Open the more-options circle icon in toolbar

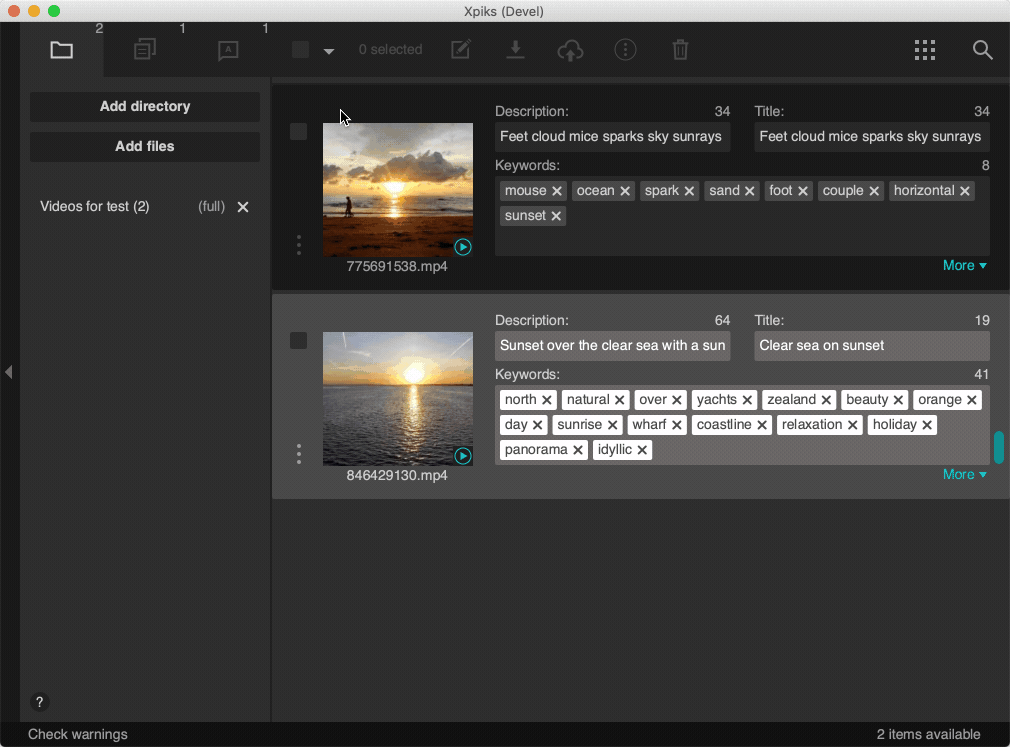[625, 50]
